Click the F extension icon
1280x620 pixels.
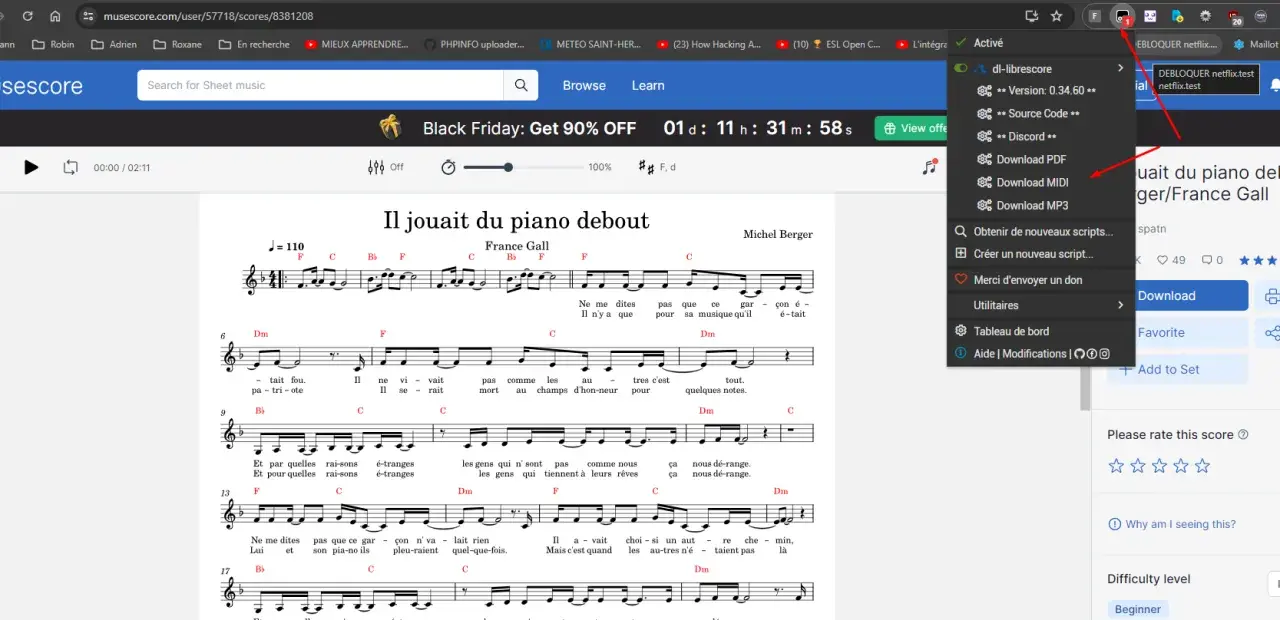[x=1095, y=16]
